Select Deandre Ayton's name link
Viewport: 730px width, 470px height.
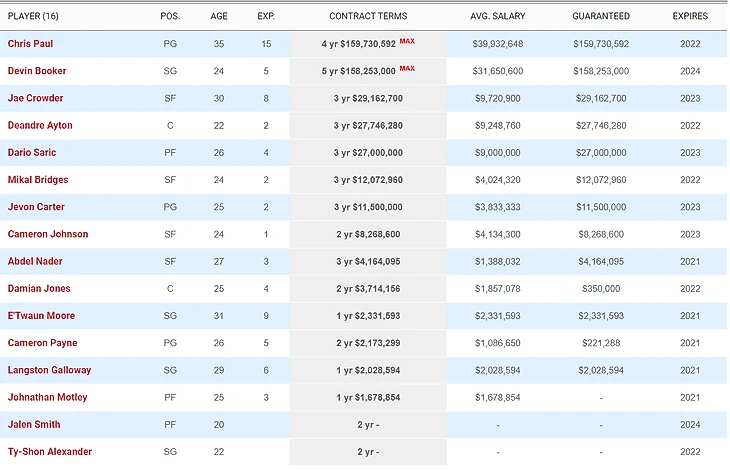(40, 126)
